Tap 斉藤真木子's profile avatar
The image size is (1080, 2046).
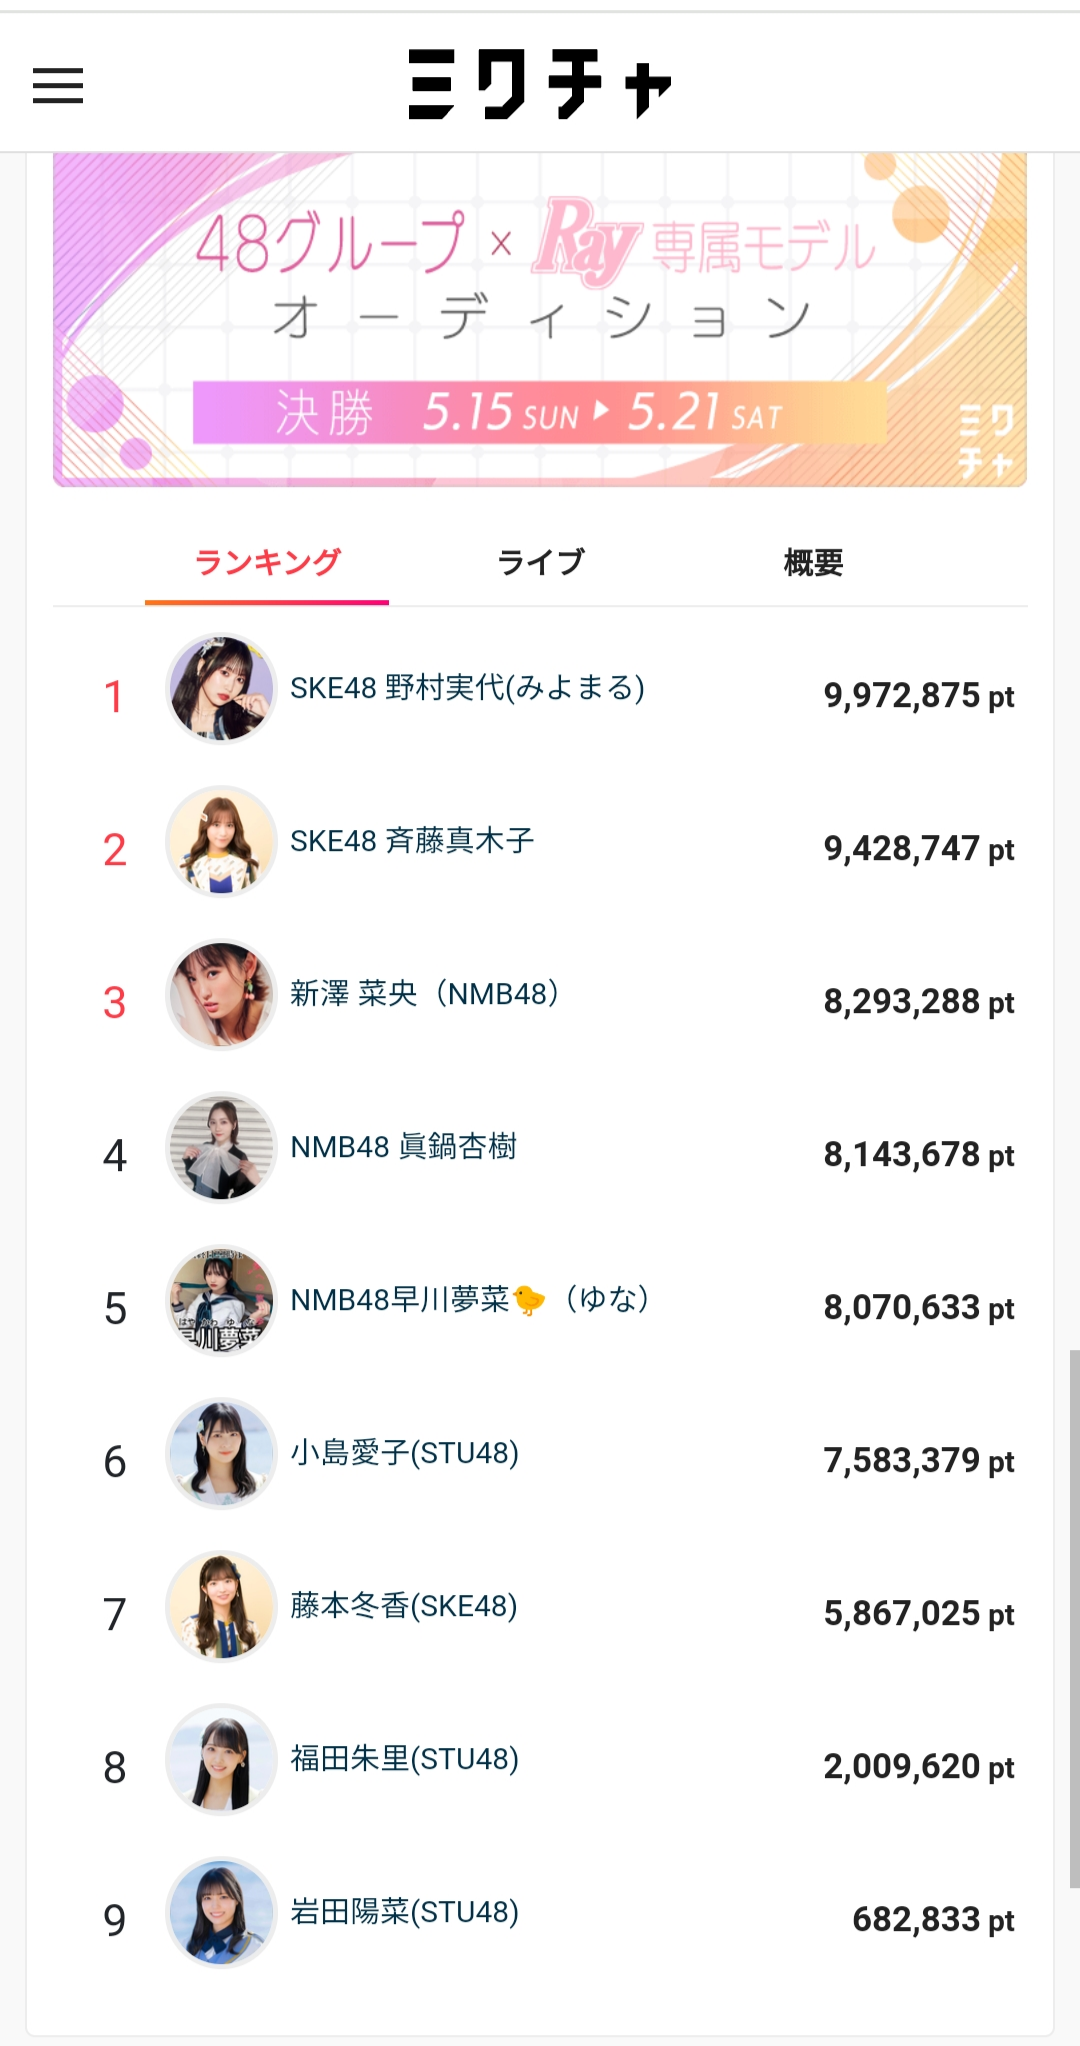tap(221, 842)
